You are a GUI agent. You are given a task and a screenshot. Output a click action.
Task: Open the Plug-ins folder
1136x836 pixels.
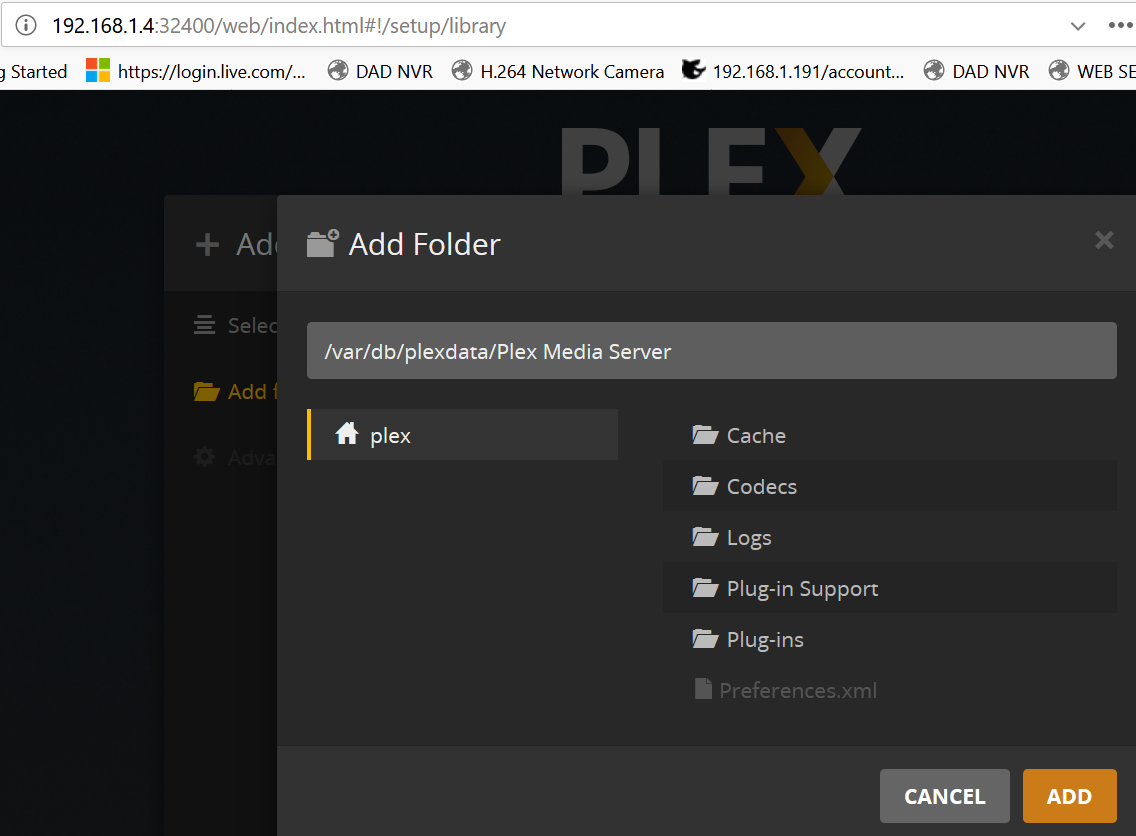coord(890,639)
